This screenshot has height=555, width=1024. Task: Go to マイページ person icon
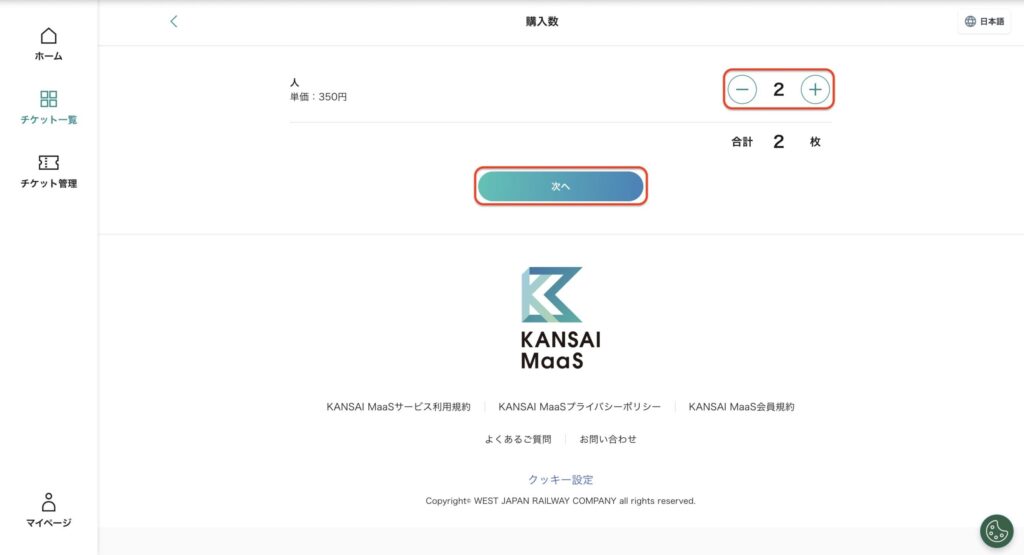pos(48,502)
